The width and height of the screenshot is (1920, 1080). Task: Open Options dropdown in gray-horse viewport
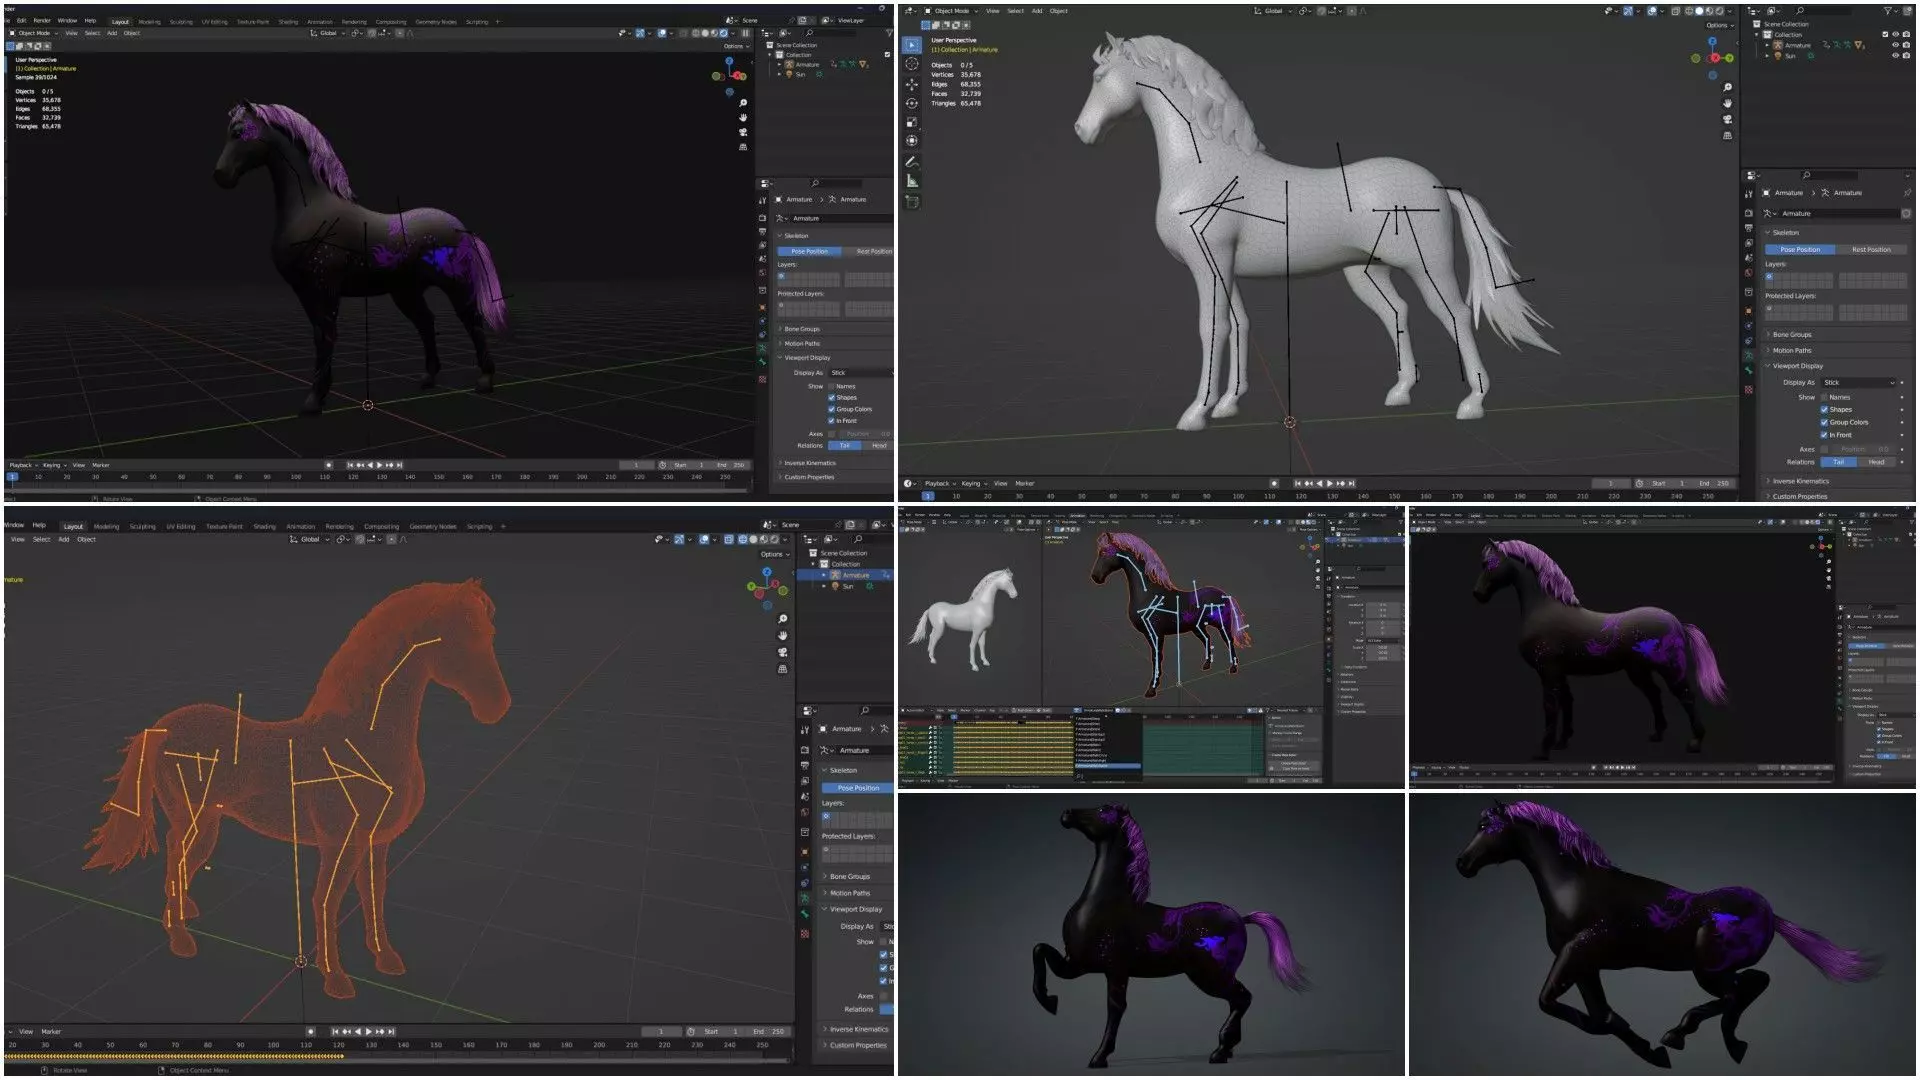[x=1719, y=25]
